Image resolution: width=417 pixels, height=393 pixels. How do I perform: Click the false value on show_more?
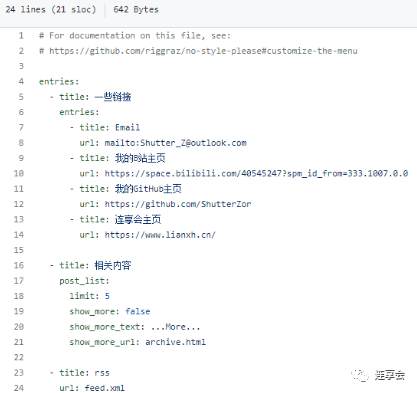138,311
